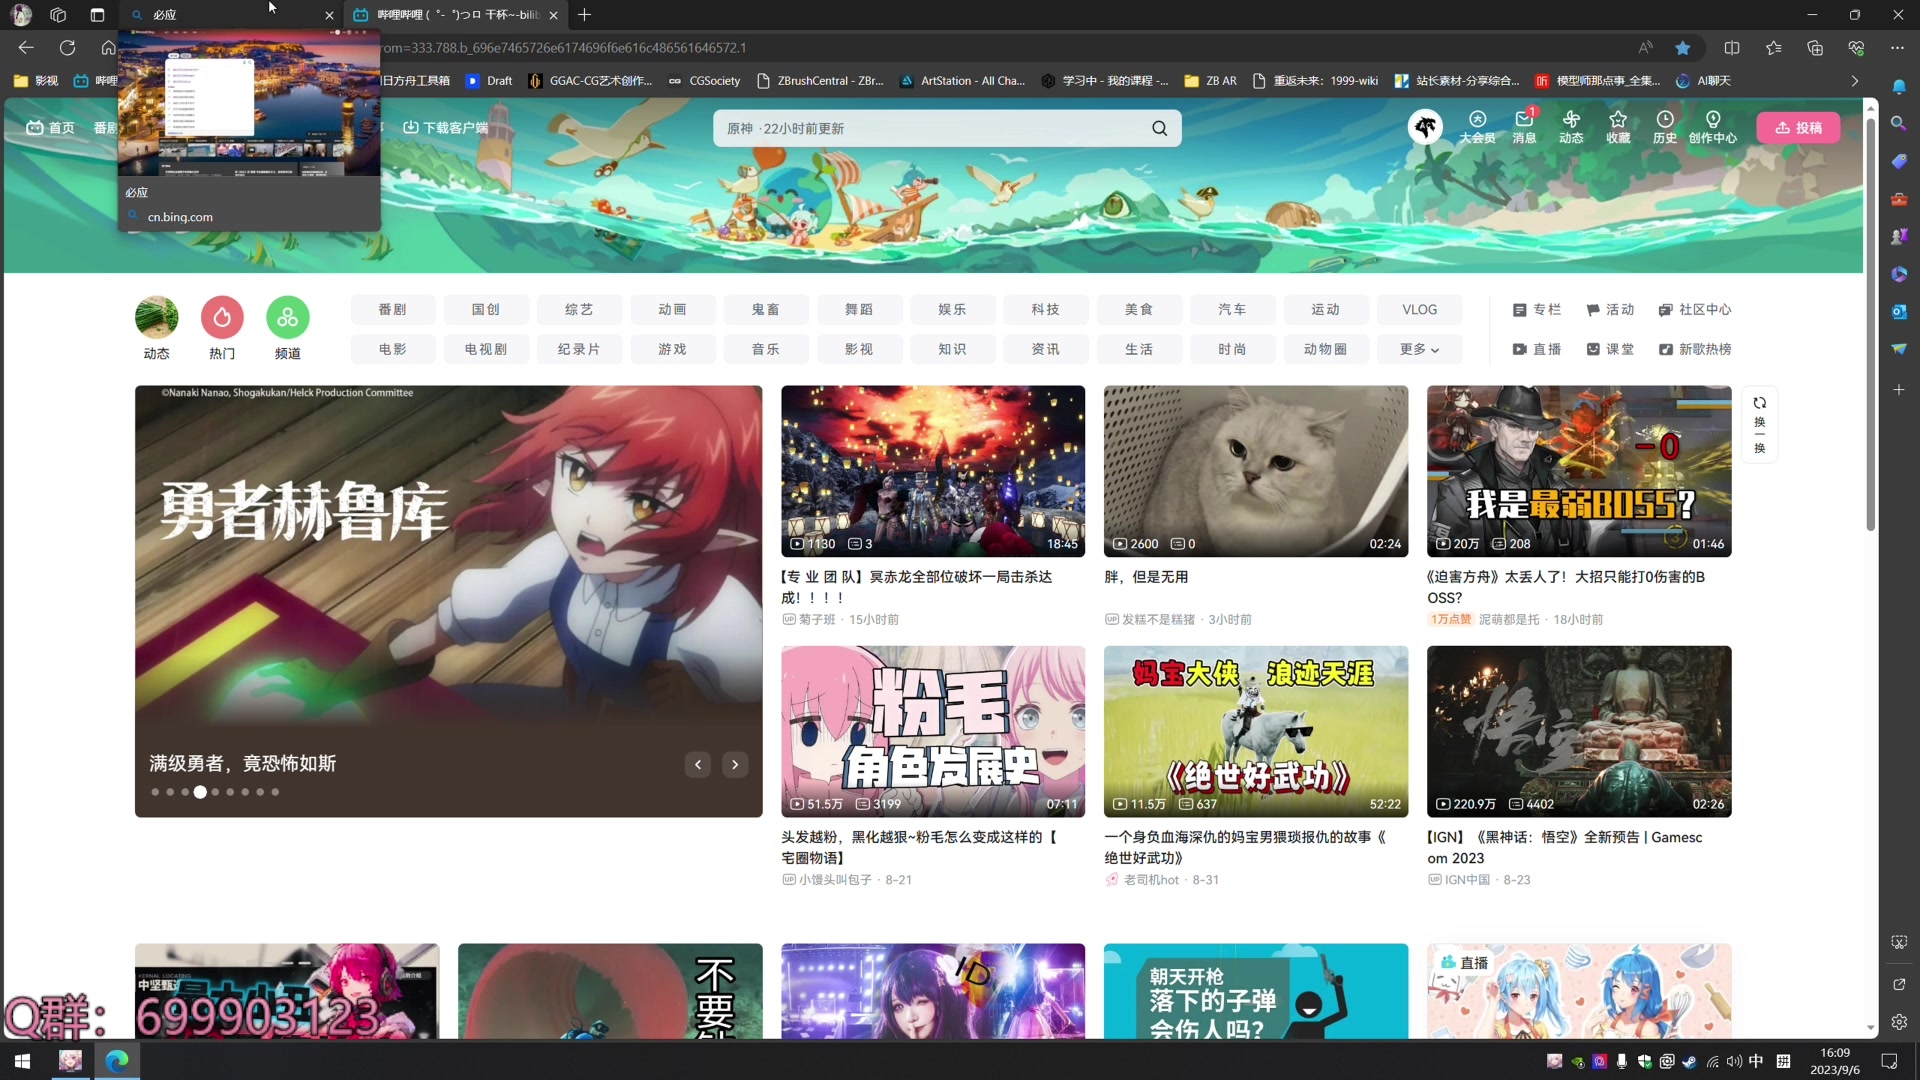Open the 黑神话：悟空 IGN video title
Image resolution: width=1920 pixels, height=1080 pixels.
(x=1565, y=847)
